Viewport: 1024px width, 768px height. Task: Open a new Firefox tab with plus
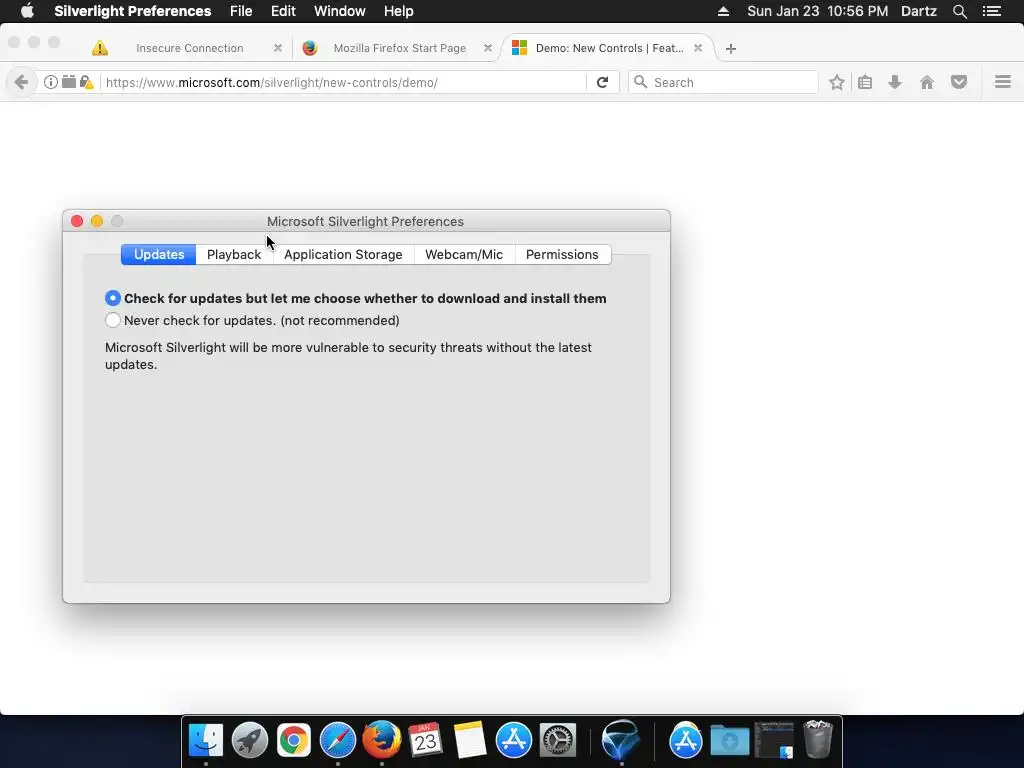click(x=731, y=49)
